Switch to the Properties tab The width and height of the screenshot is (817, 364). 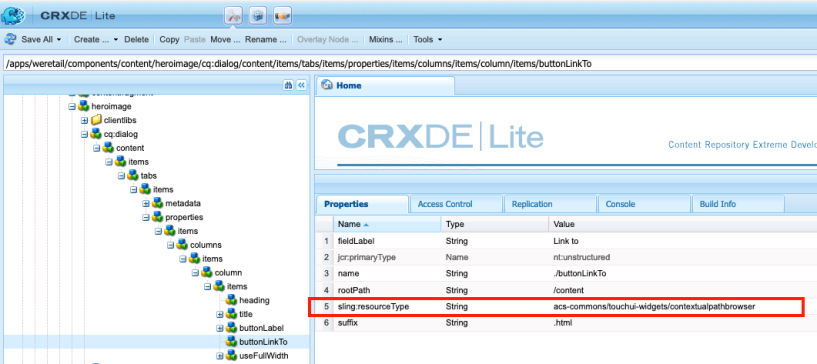tap(362, 204)
